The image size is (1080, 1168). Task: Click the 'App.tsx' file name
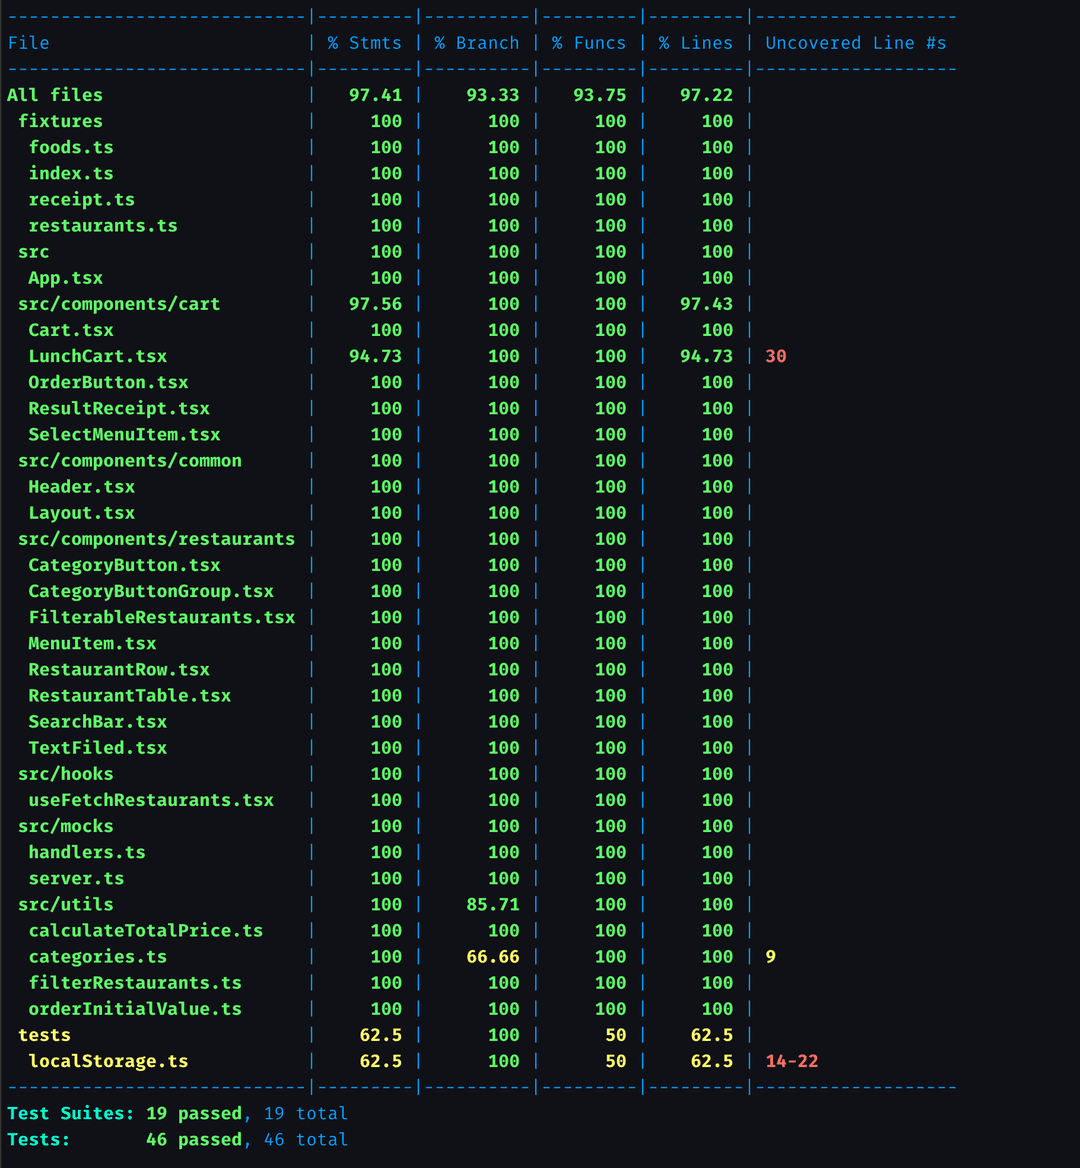66,278
